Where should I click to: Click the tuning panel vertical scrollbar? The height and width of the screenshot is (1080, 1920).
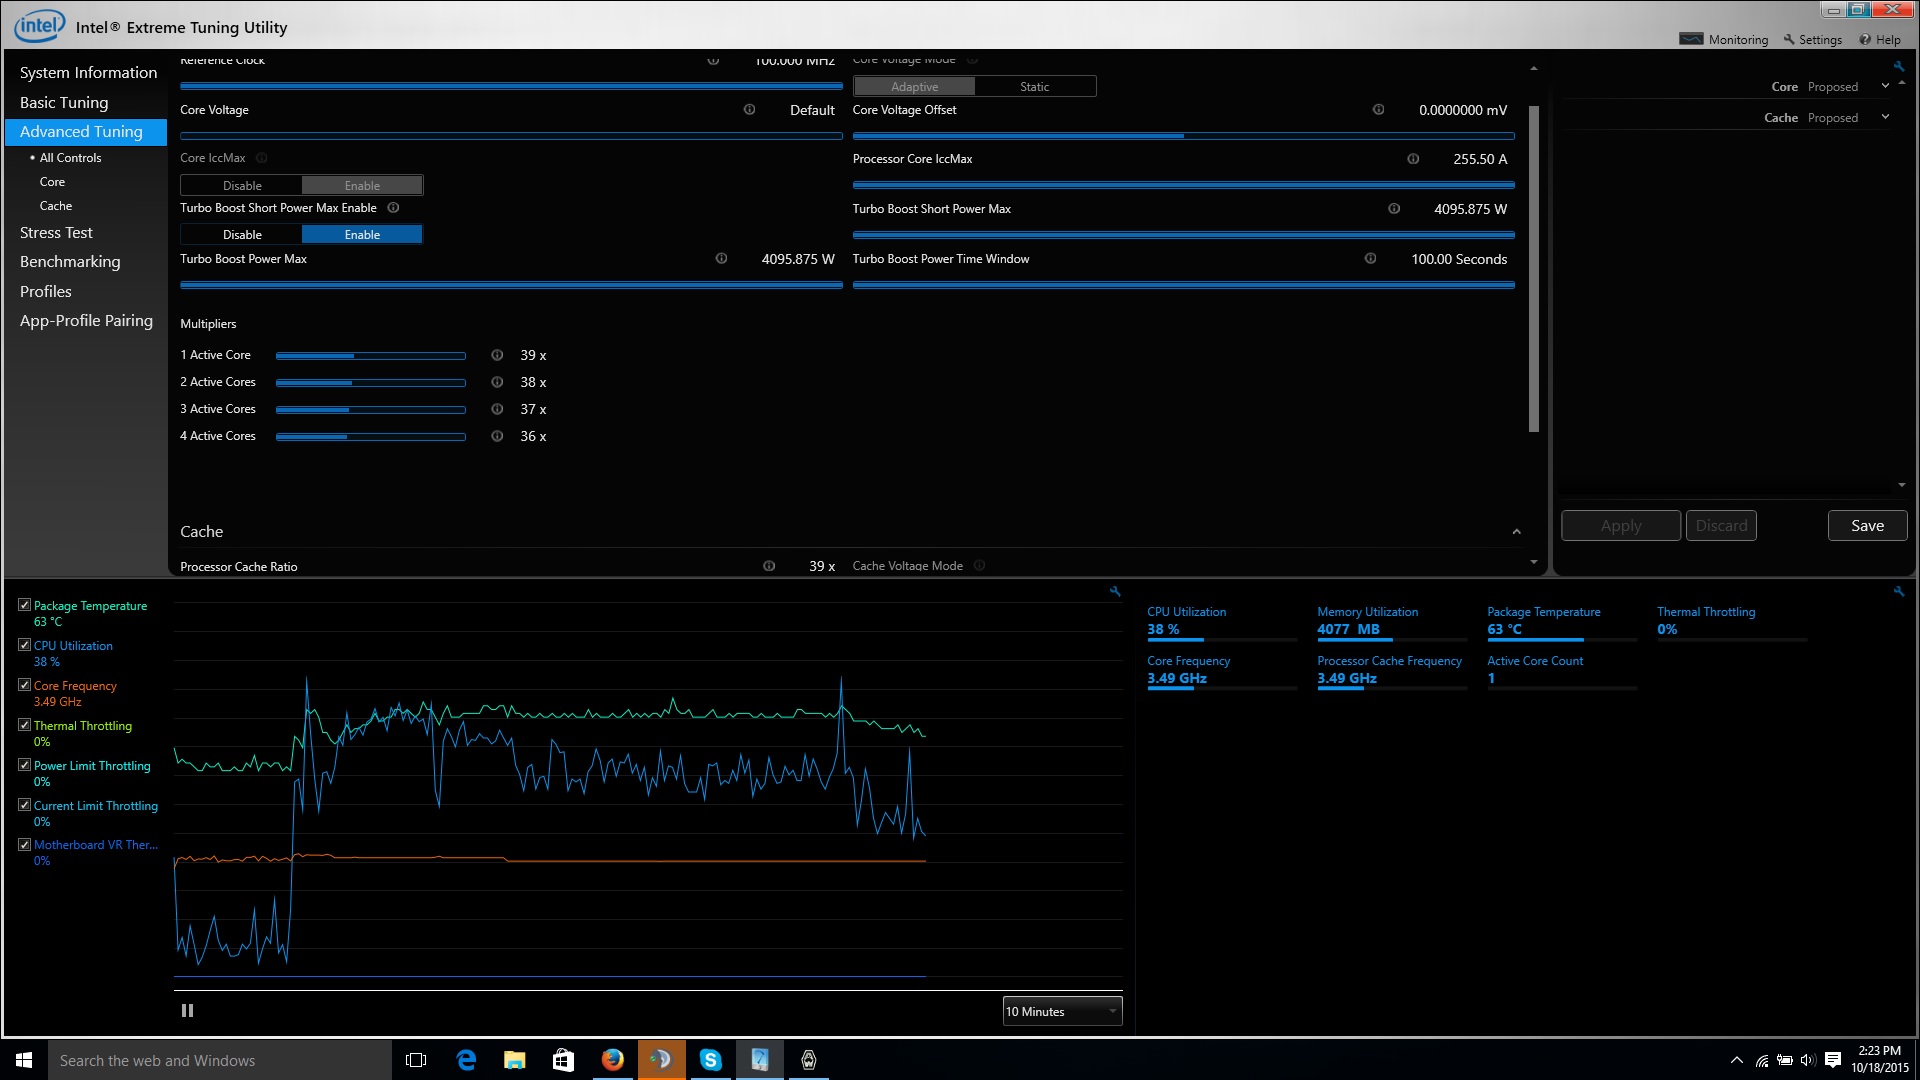coord(1534,268)
